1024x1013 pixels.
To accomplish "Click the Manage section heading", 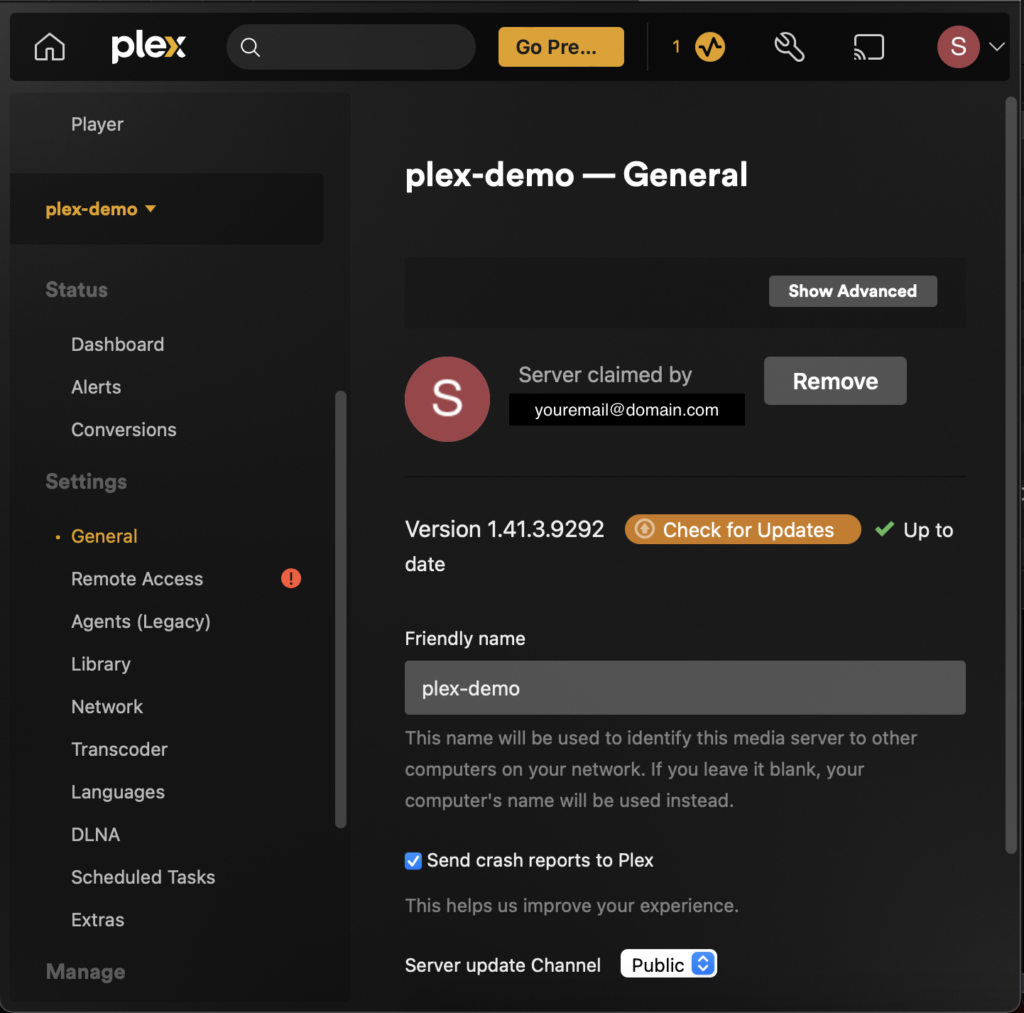I will [x=86, y=972].
